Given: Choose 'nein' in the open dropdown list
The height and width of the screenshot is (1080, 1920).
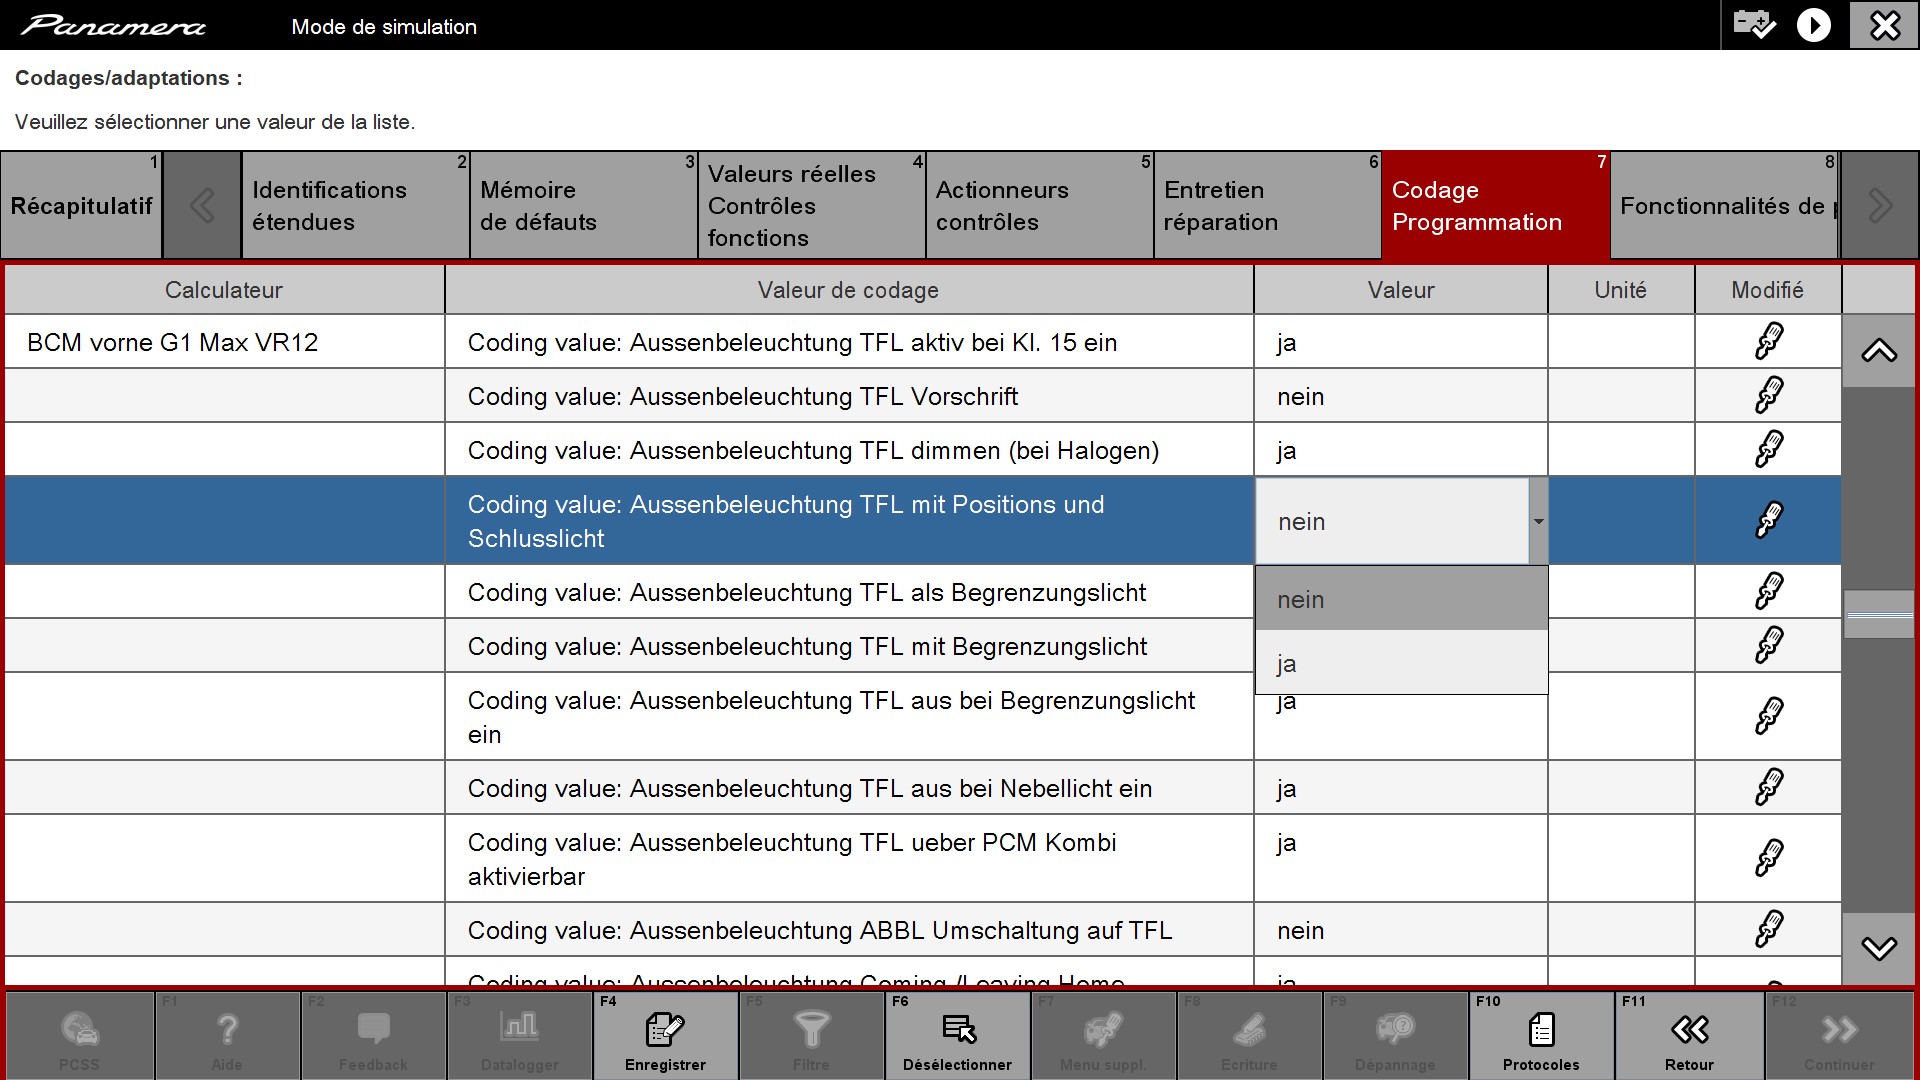Looking at the screenshot, I should click(1401, 599).
